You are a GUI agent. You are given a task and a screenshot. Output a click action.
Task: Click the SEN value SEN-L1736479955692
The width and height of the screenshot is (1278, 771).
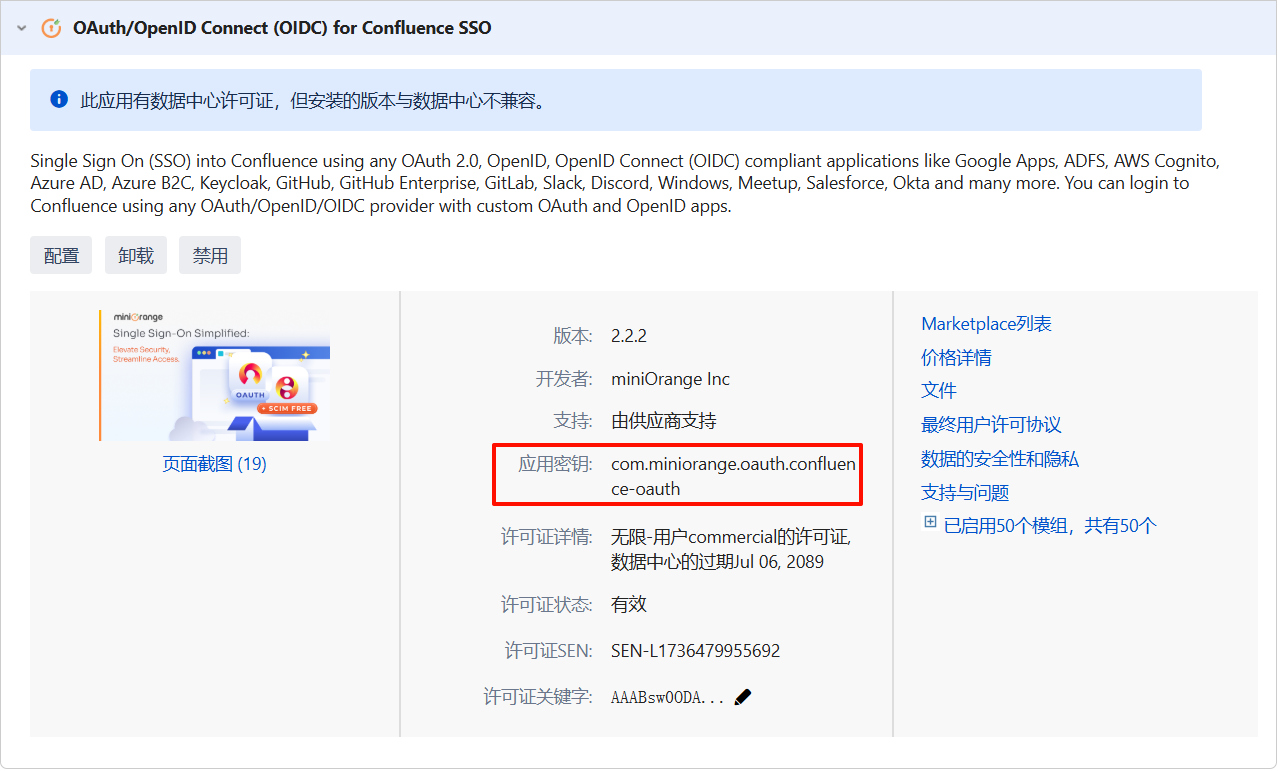coord(695,651)
